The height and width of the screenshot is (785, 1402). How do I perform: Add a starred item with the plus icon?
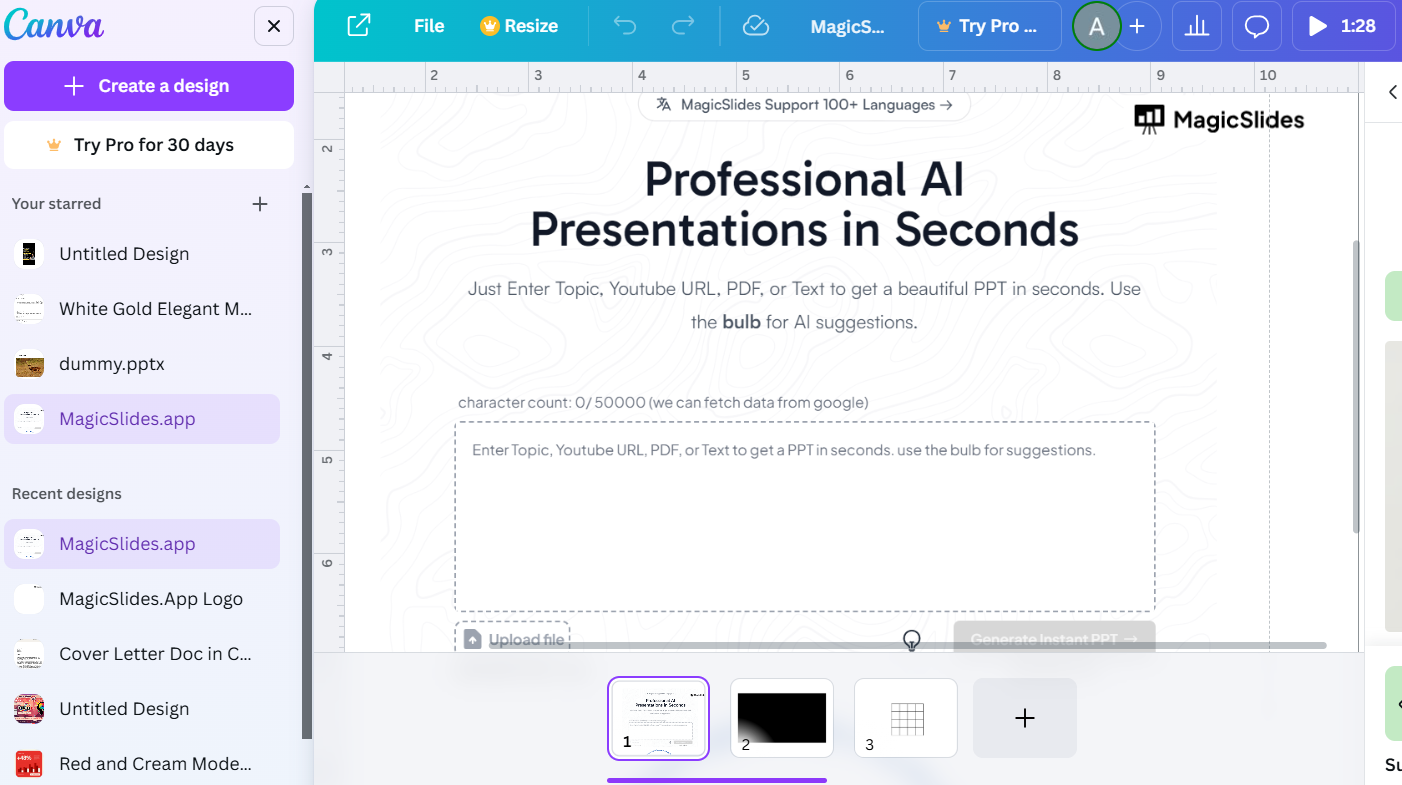pyautogui.click(x=260, y=204)
